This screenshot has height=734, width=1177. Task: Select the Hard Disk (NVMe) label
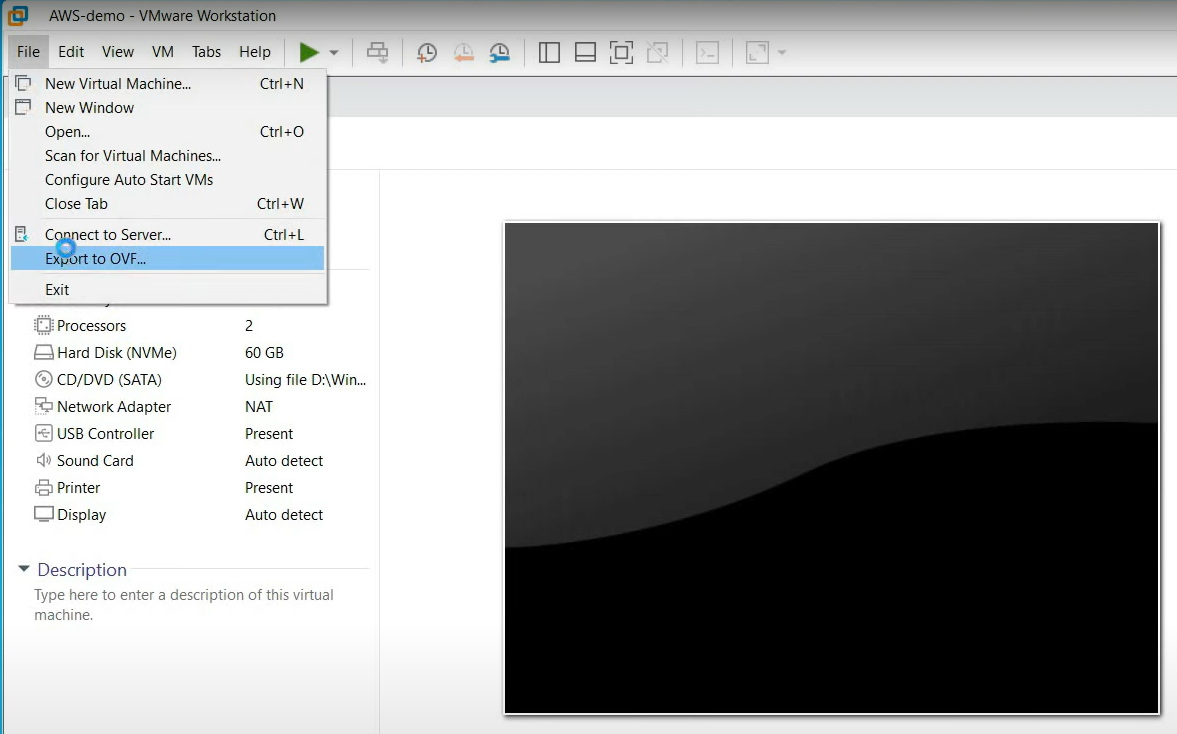(x=117, y=353)
